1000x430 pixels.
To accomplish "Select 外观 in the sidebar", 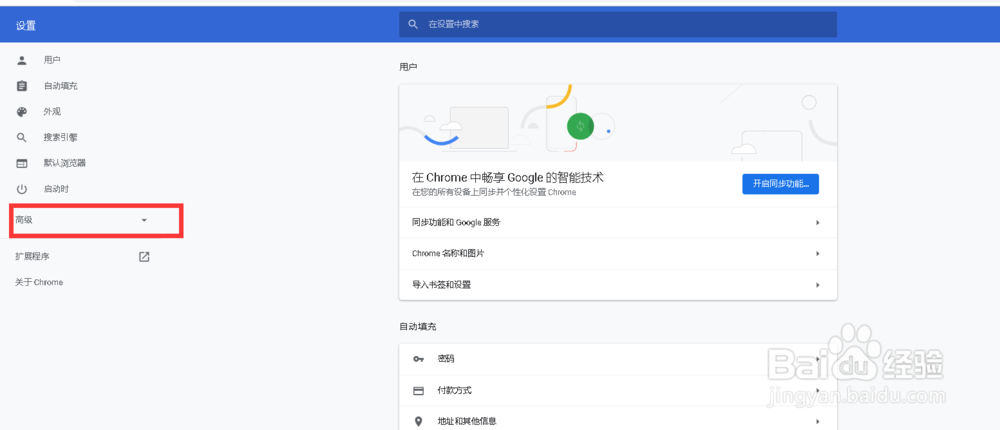I will click(x=52, y=112).
